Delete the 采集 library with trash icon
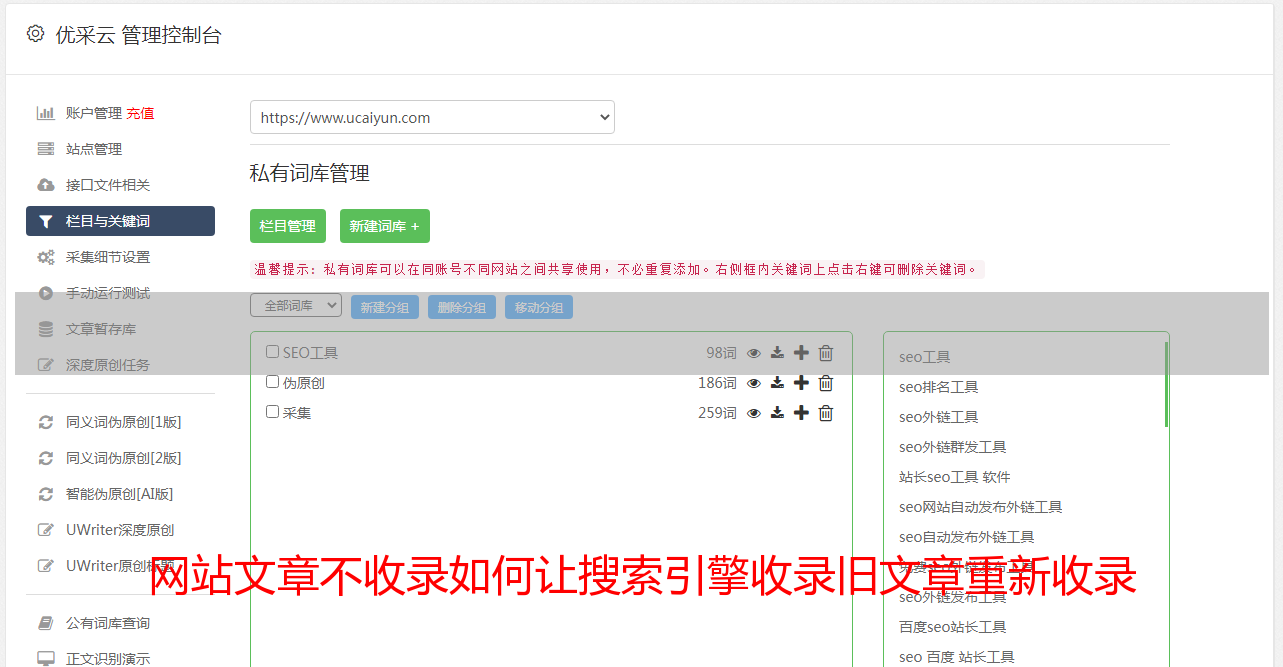The height and width of the screenshot is (667, 1283). click(826, 413)
